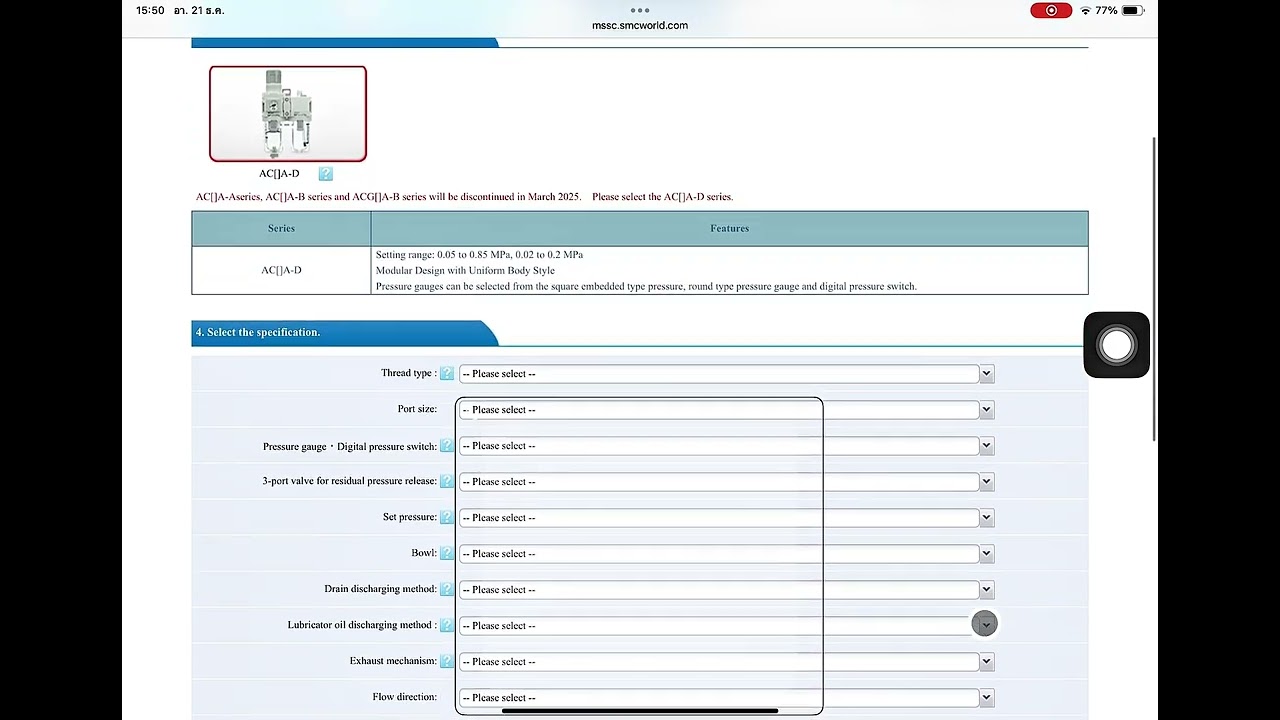Image resolution: width=1280 pixels, height=720 pixels.
Task: Open help icon for Lubricator oil discharging
Action: coord(447,625)
